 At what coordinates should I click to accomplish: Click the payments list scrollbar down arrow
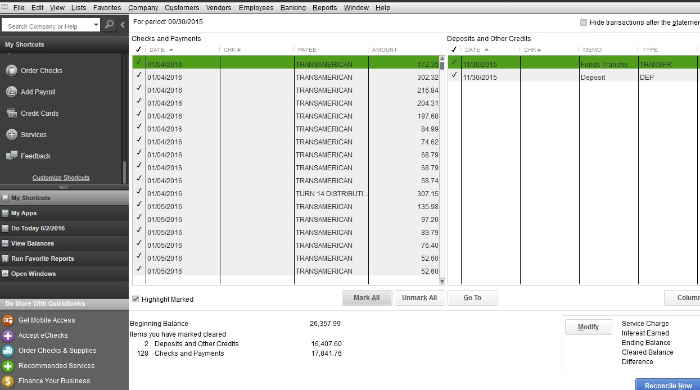pos(442,281)
